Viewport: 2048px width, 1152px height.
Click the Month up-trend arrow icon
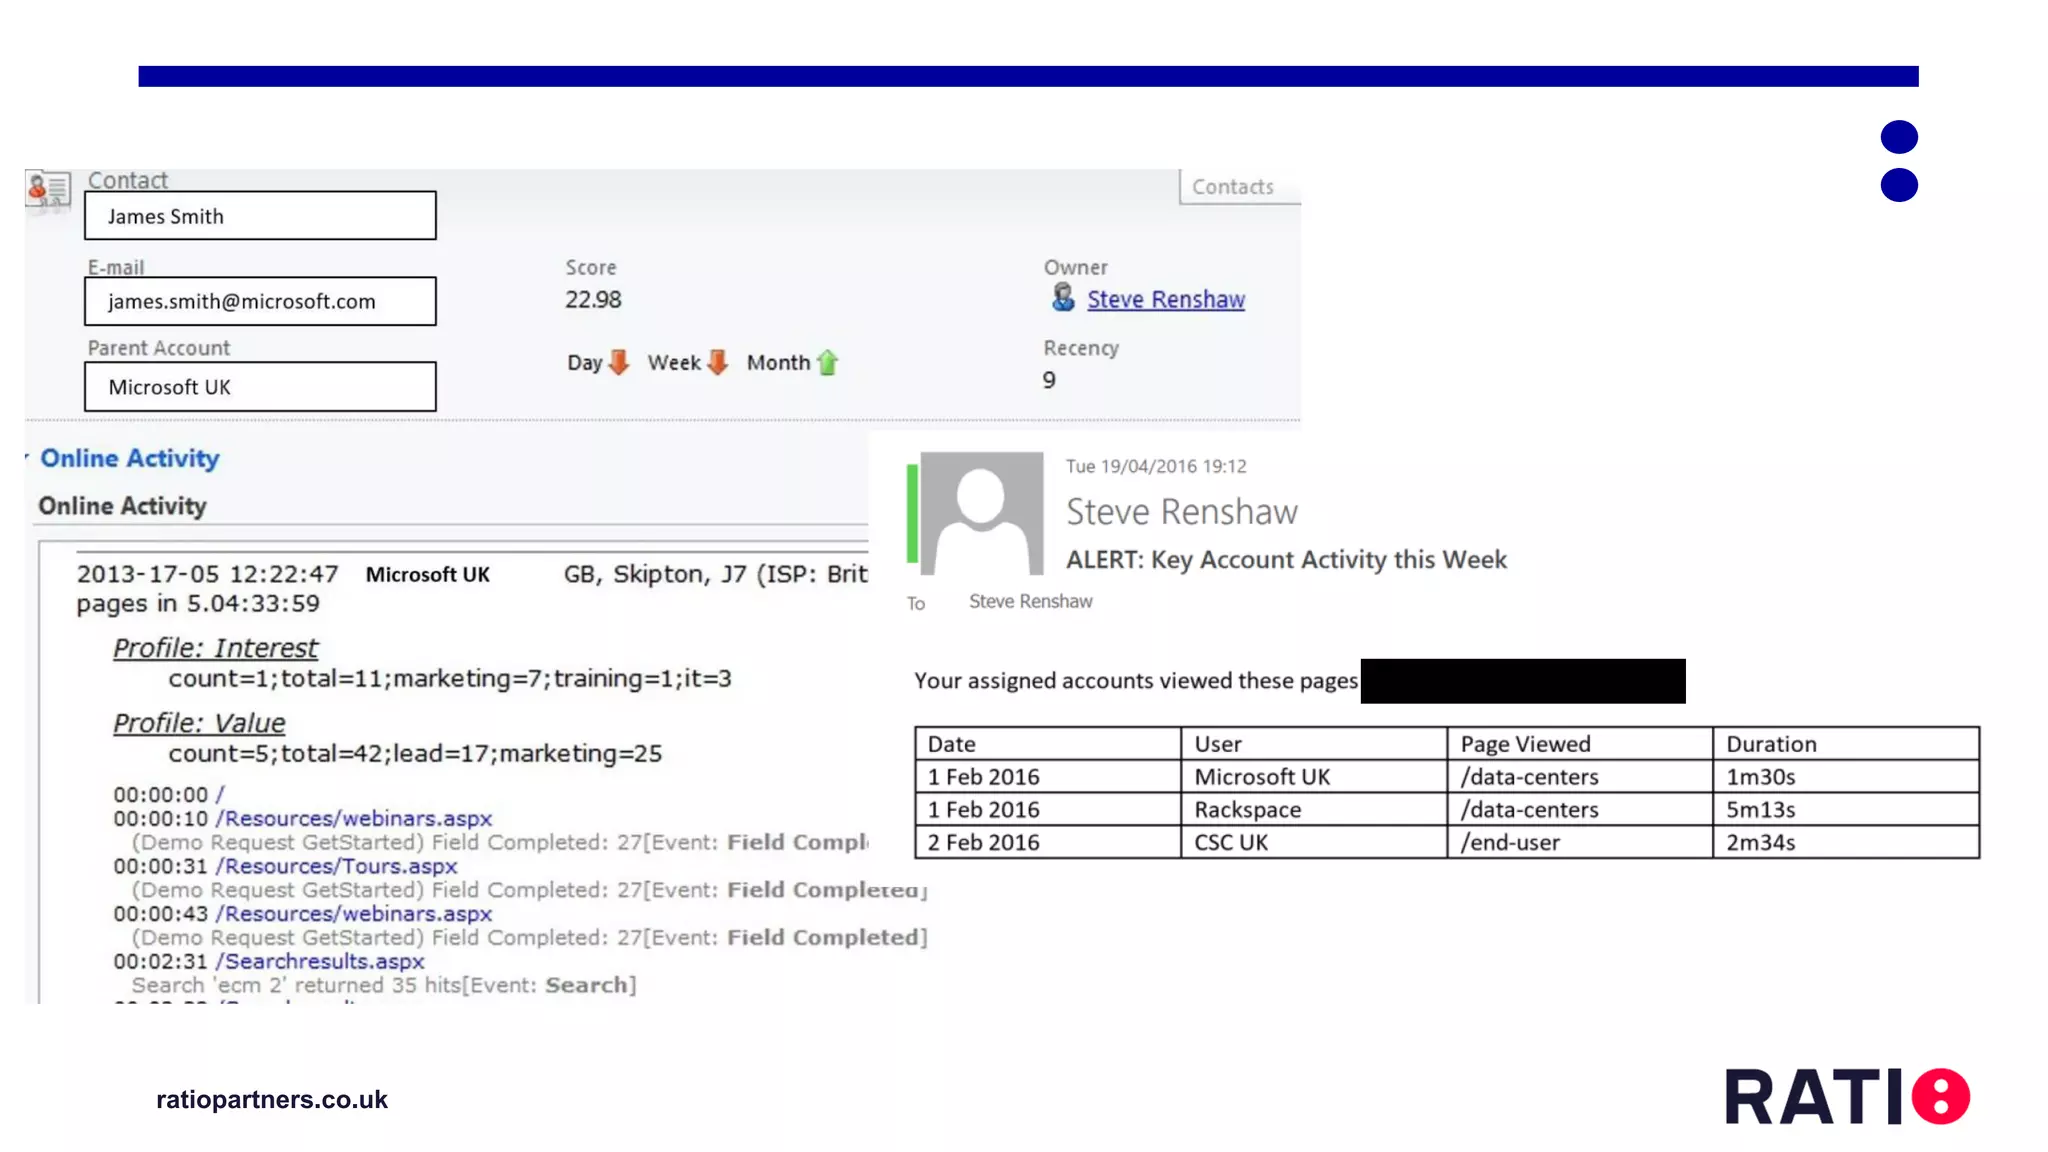[x=828, y=362]
